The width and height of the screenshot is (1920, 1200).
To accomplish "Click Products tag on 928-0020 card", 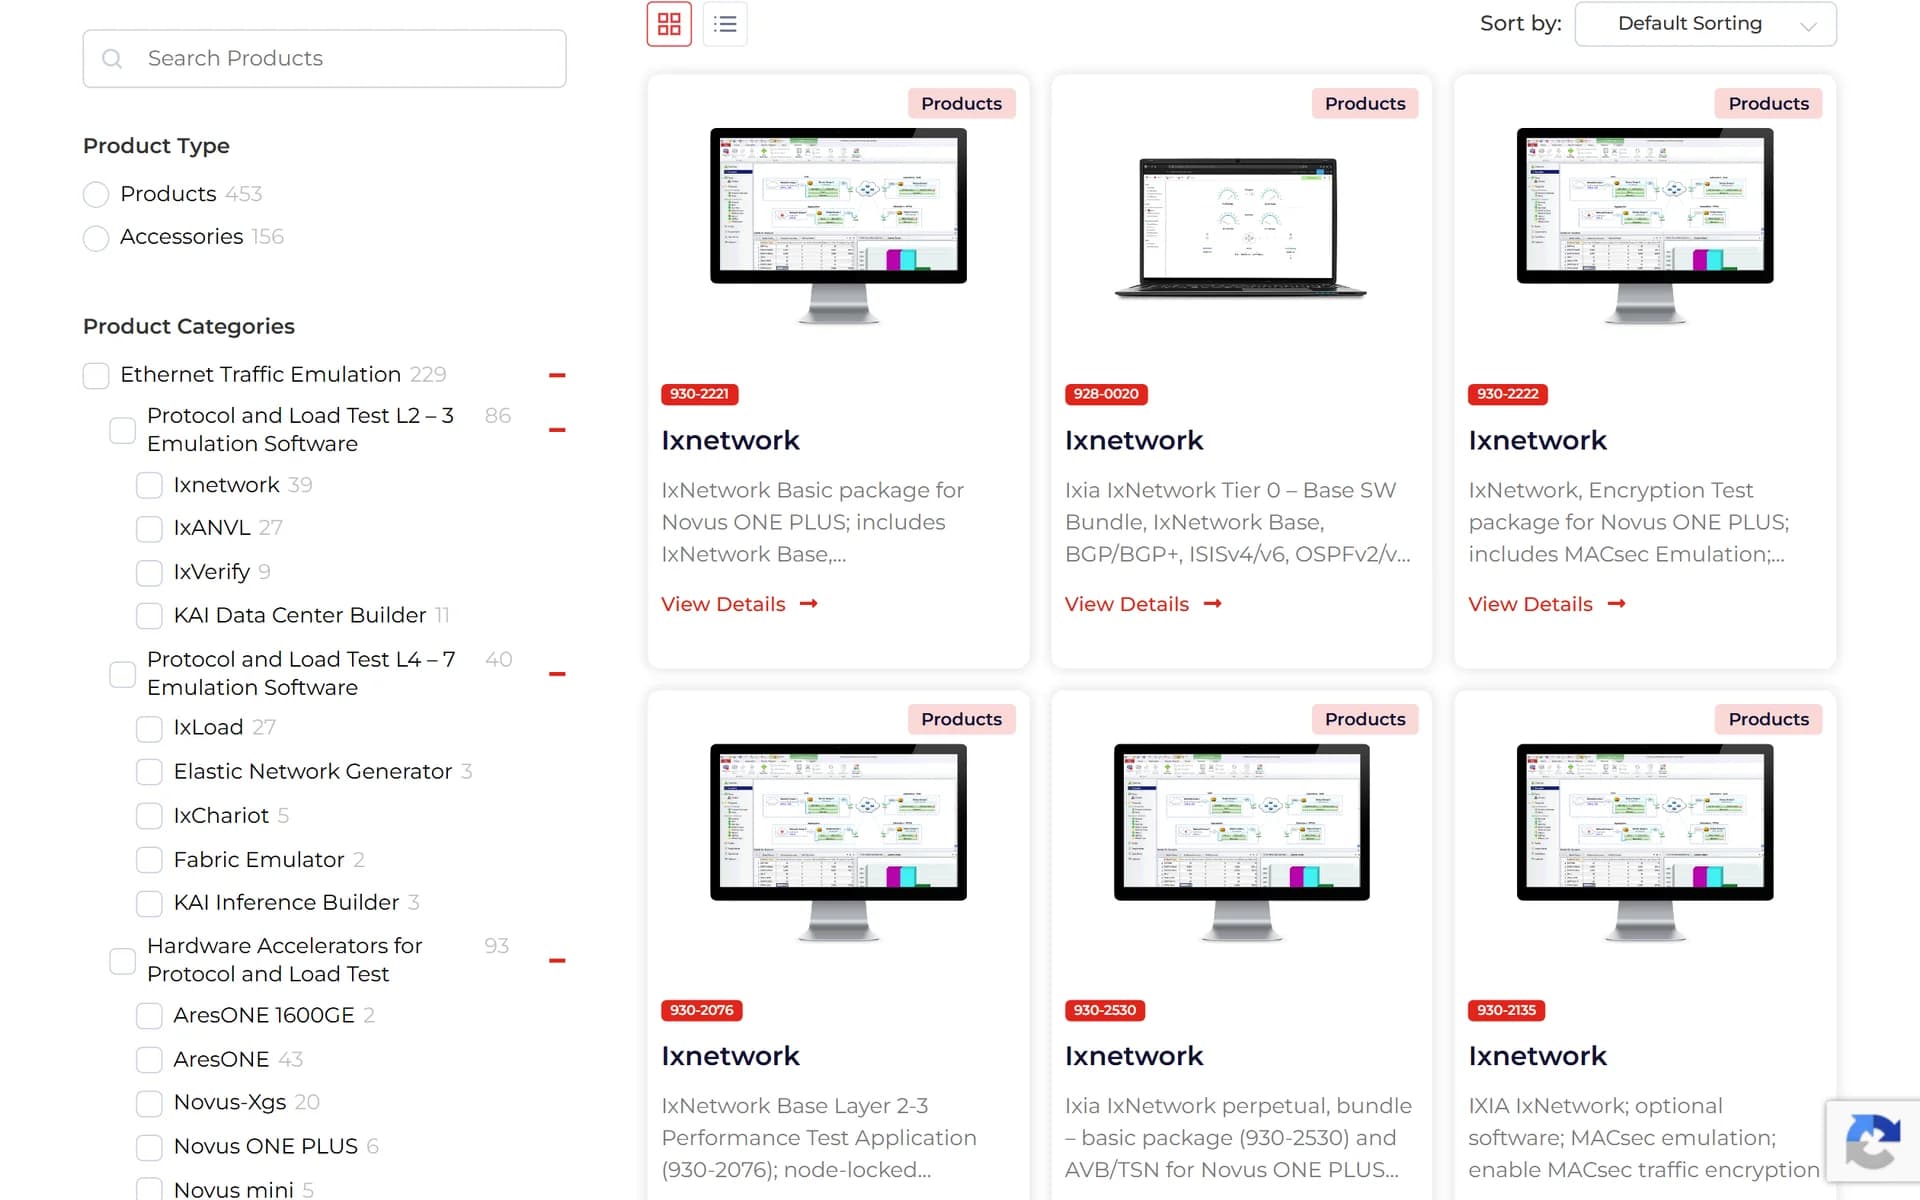I will point(1365,103).
